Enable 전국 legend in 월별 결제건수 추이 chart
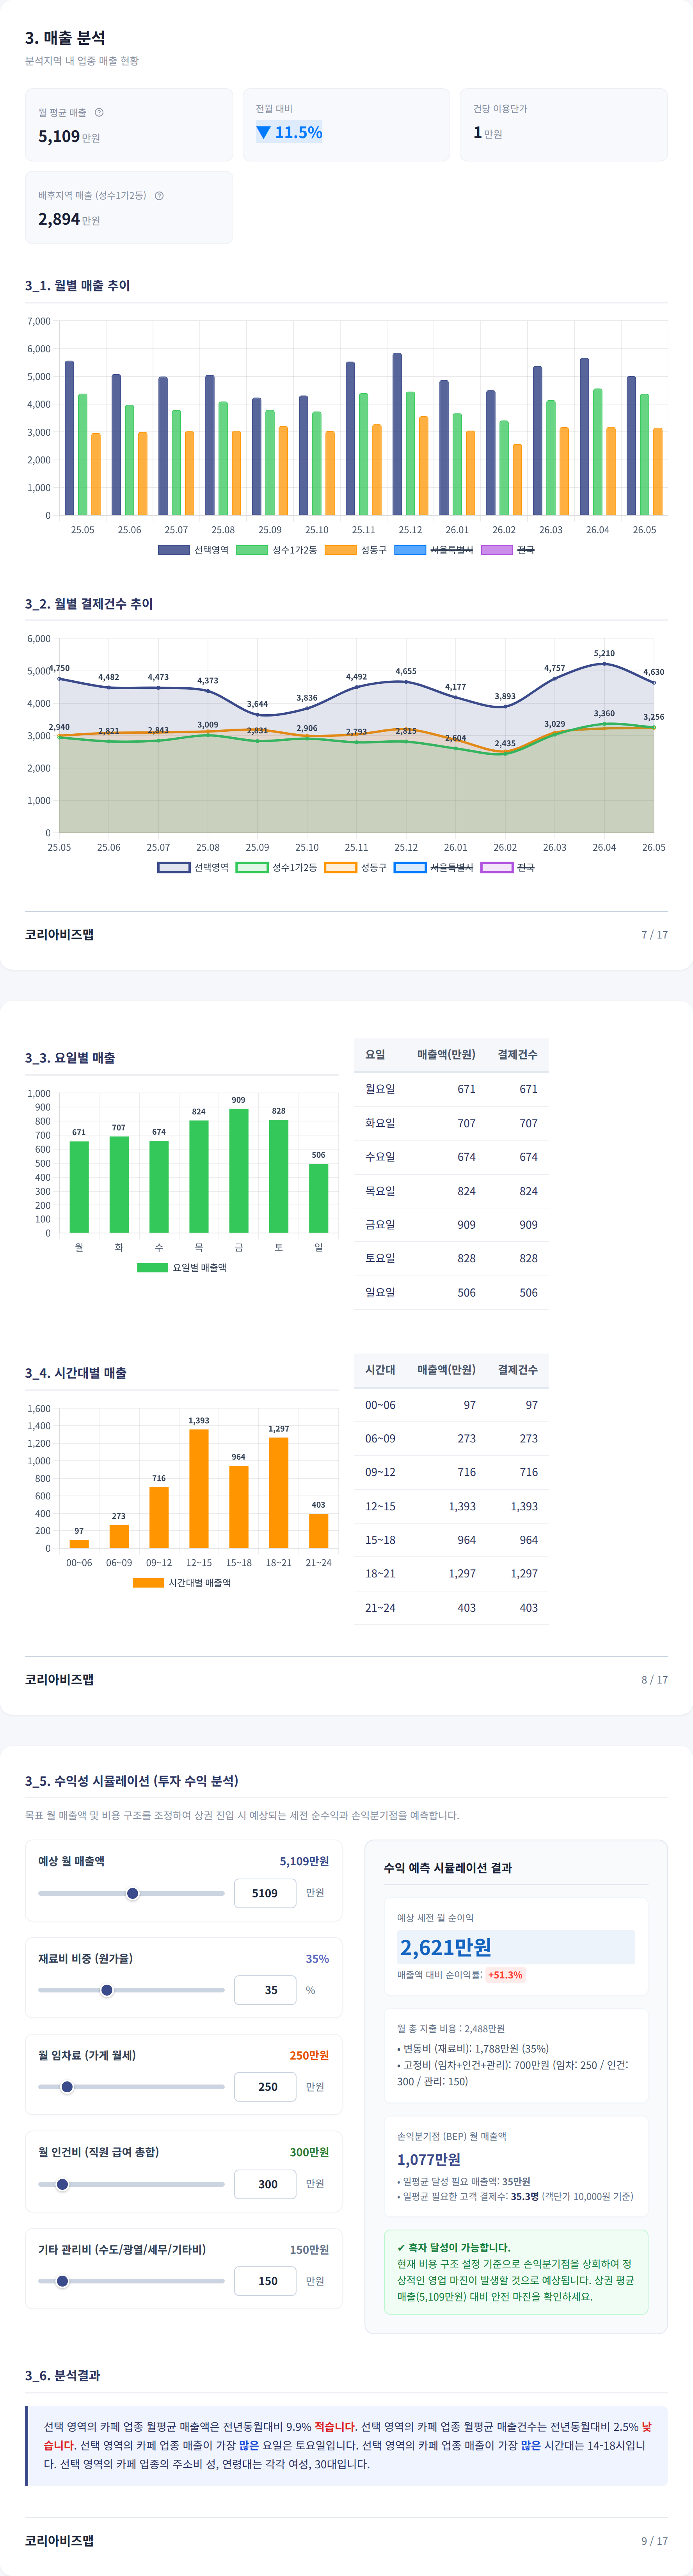Viewport: 693px width, 2576px height. [508, 867]
